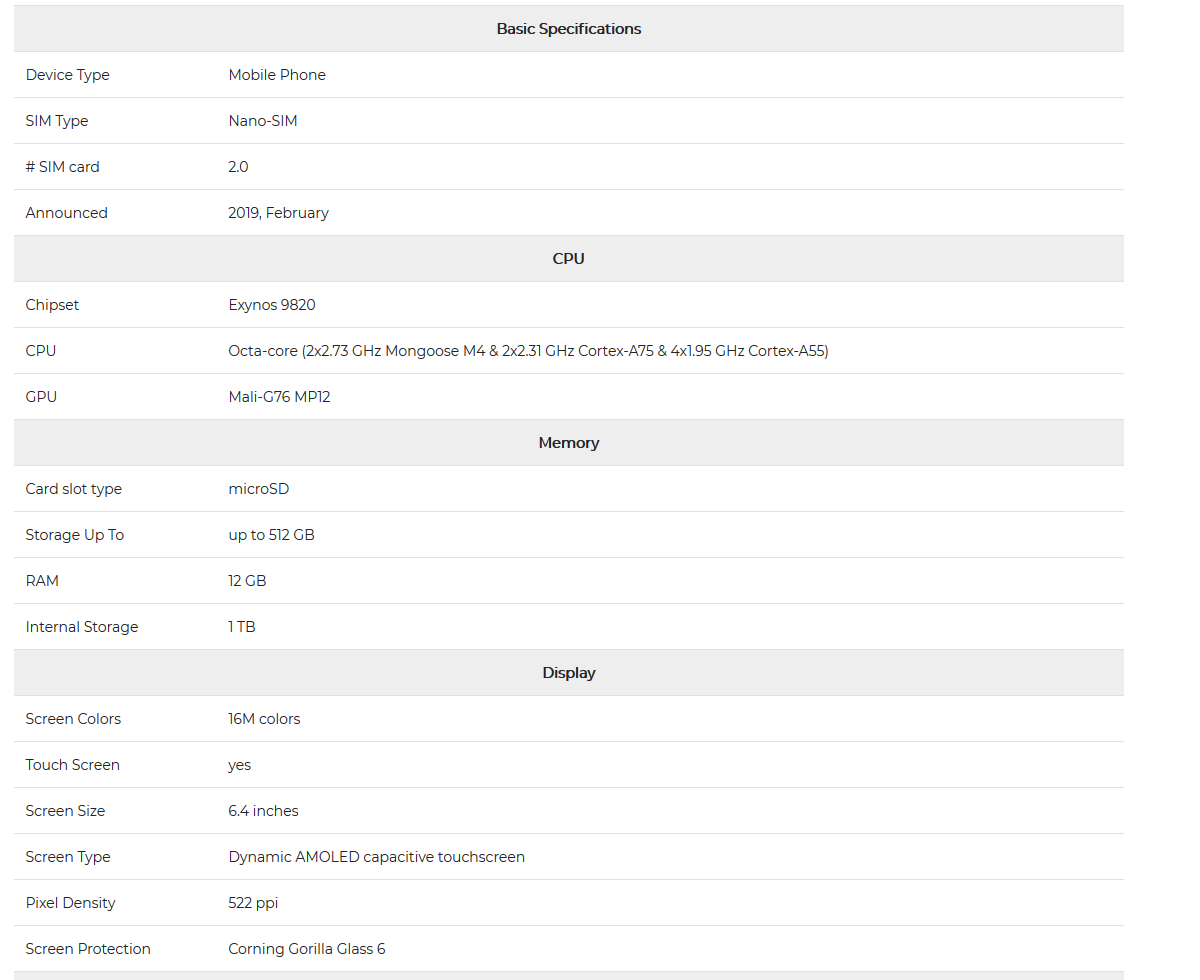Image resolution: width=1200 pixels, height=980 pixels.
Task: Select the Octa-core CPU description text
Action: [x=528, y=351]
